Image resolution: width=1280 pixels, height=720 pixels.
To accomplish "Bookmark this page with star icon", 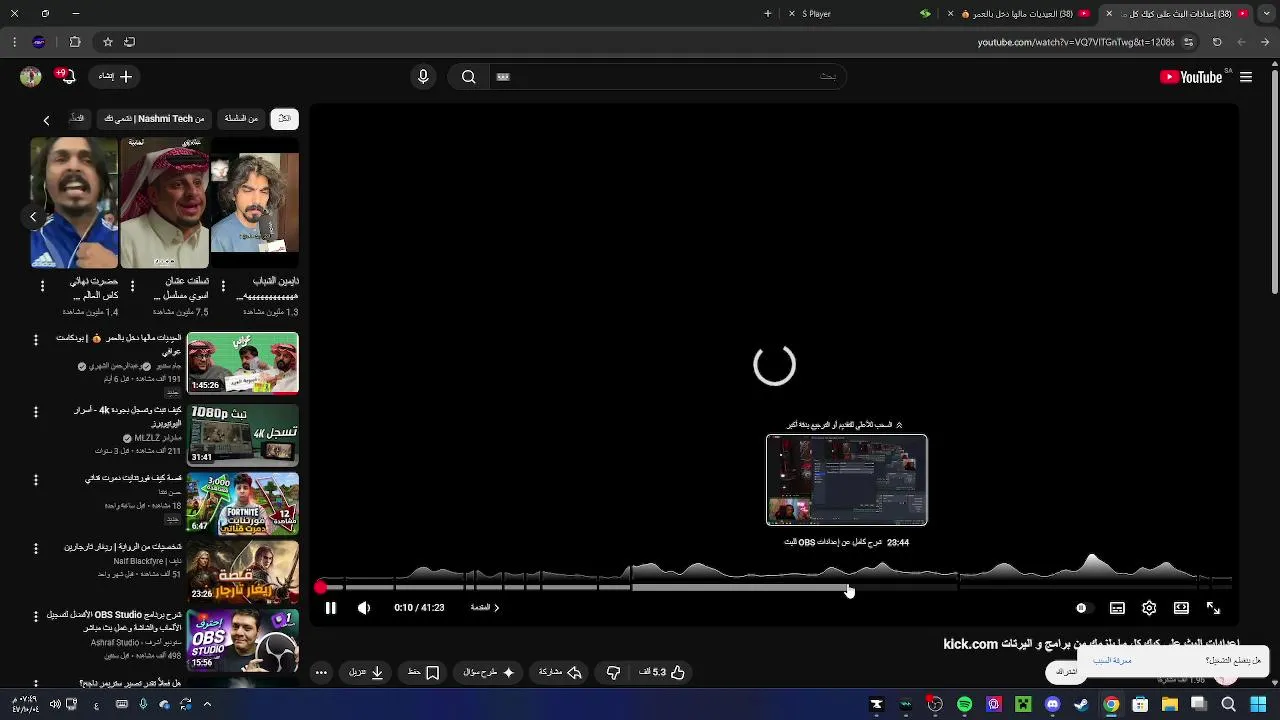I will click(x=107, y=42).
